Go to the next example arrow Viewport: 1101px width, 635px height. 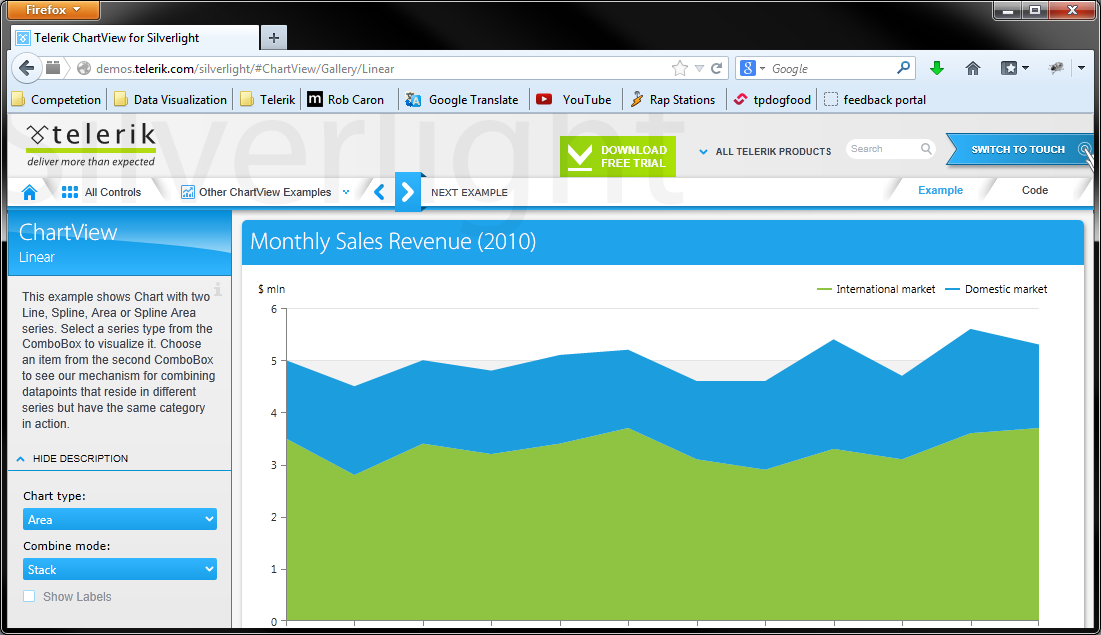[408, 192]
